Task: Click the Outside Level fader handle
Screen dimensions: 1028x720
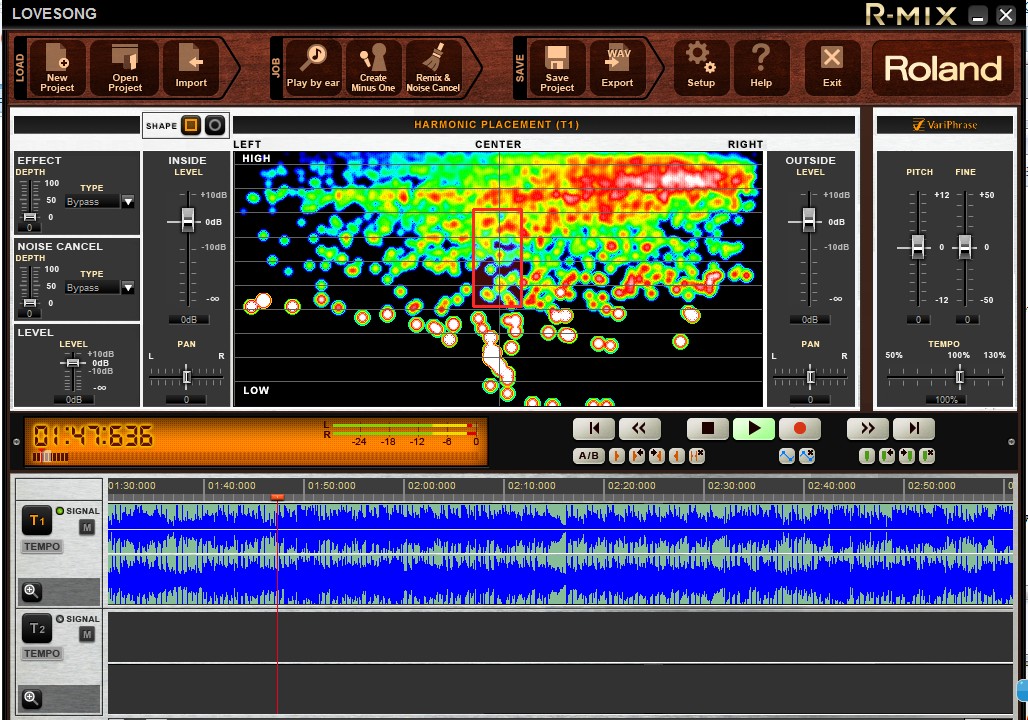Action: point(809,220)
